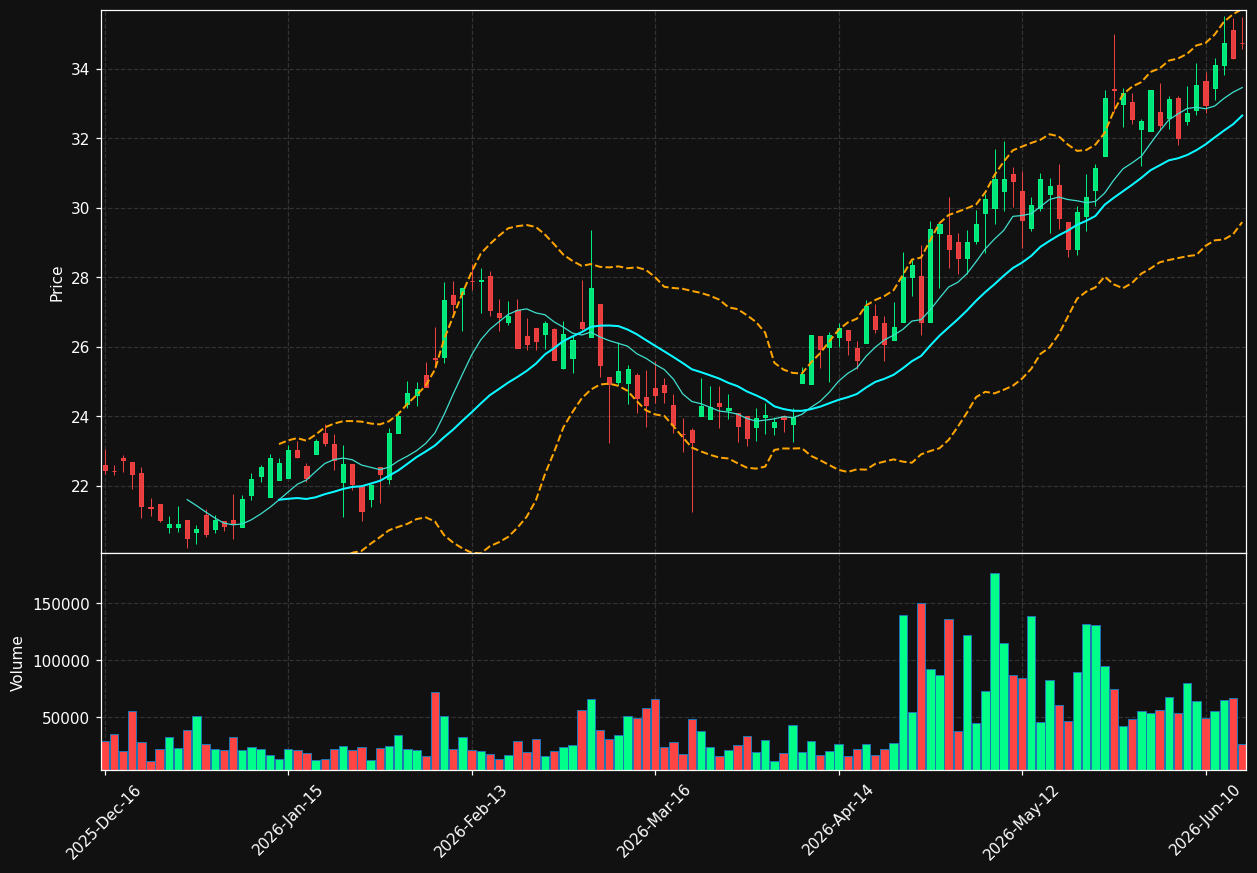Click the 26 price tick label
This screenshot has width=1257, height=873.
click(80, 347)
